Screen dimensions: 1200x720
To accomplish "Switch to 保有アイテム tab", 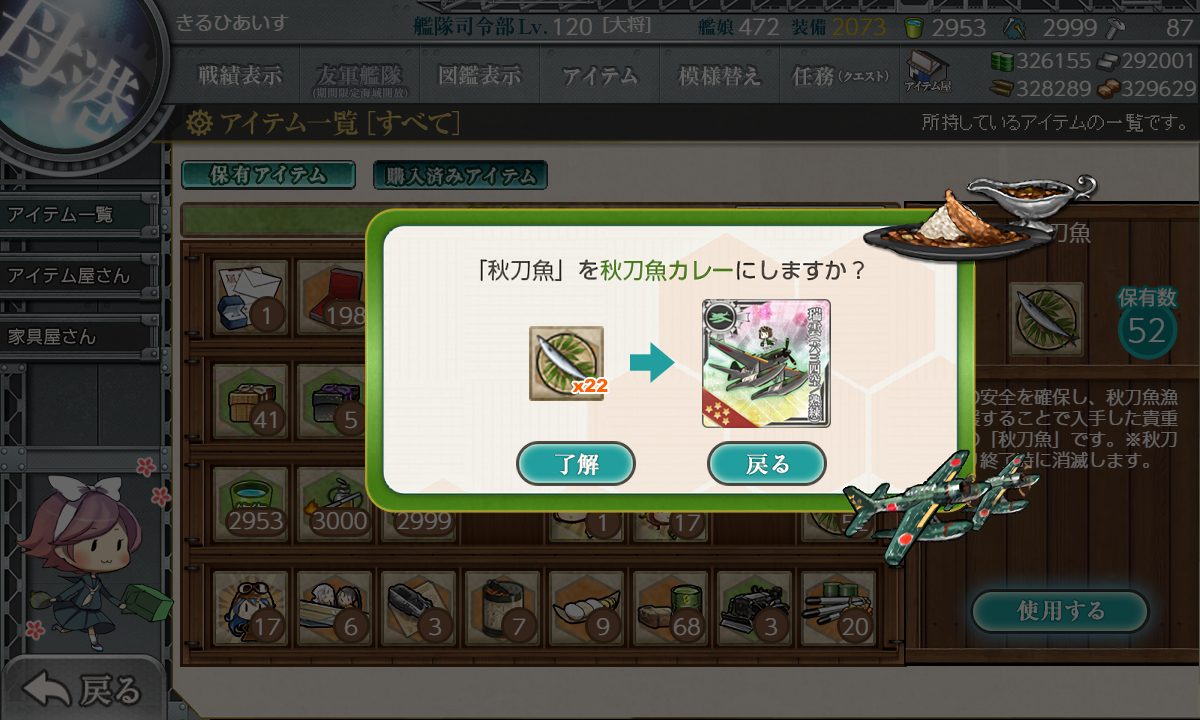I will (268, 175).
